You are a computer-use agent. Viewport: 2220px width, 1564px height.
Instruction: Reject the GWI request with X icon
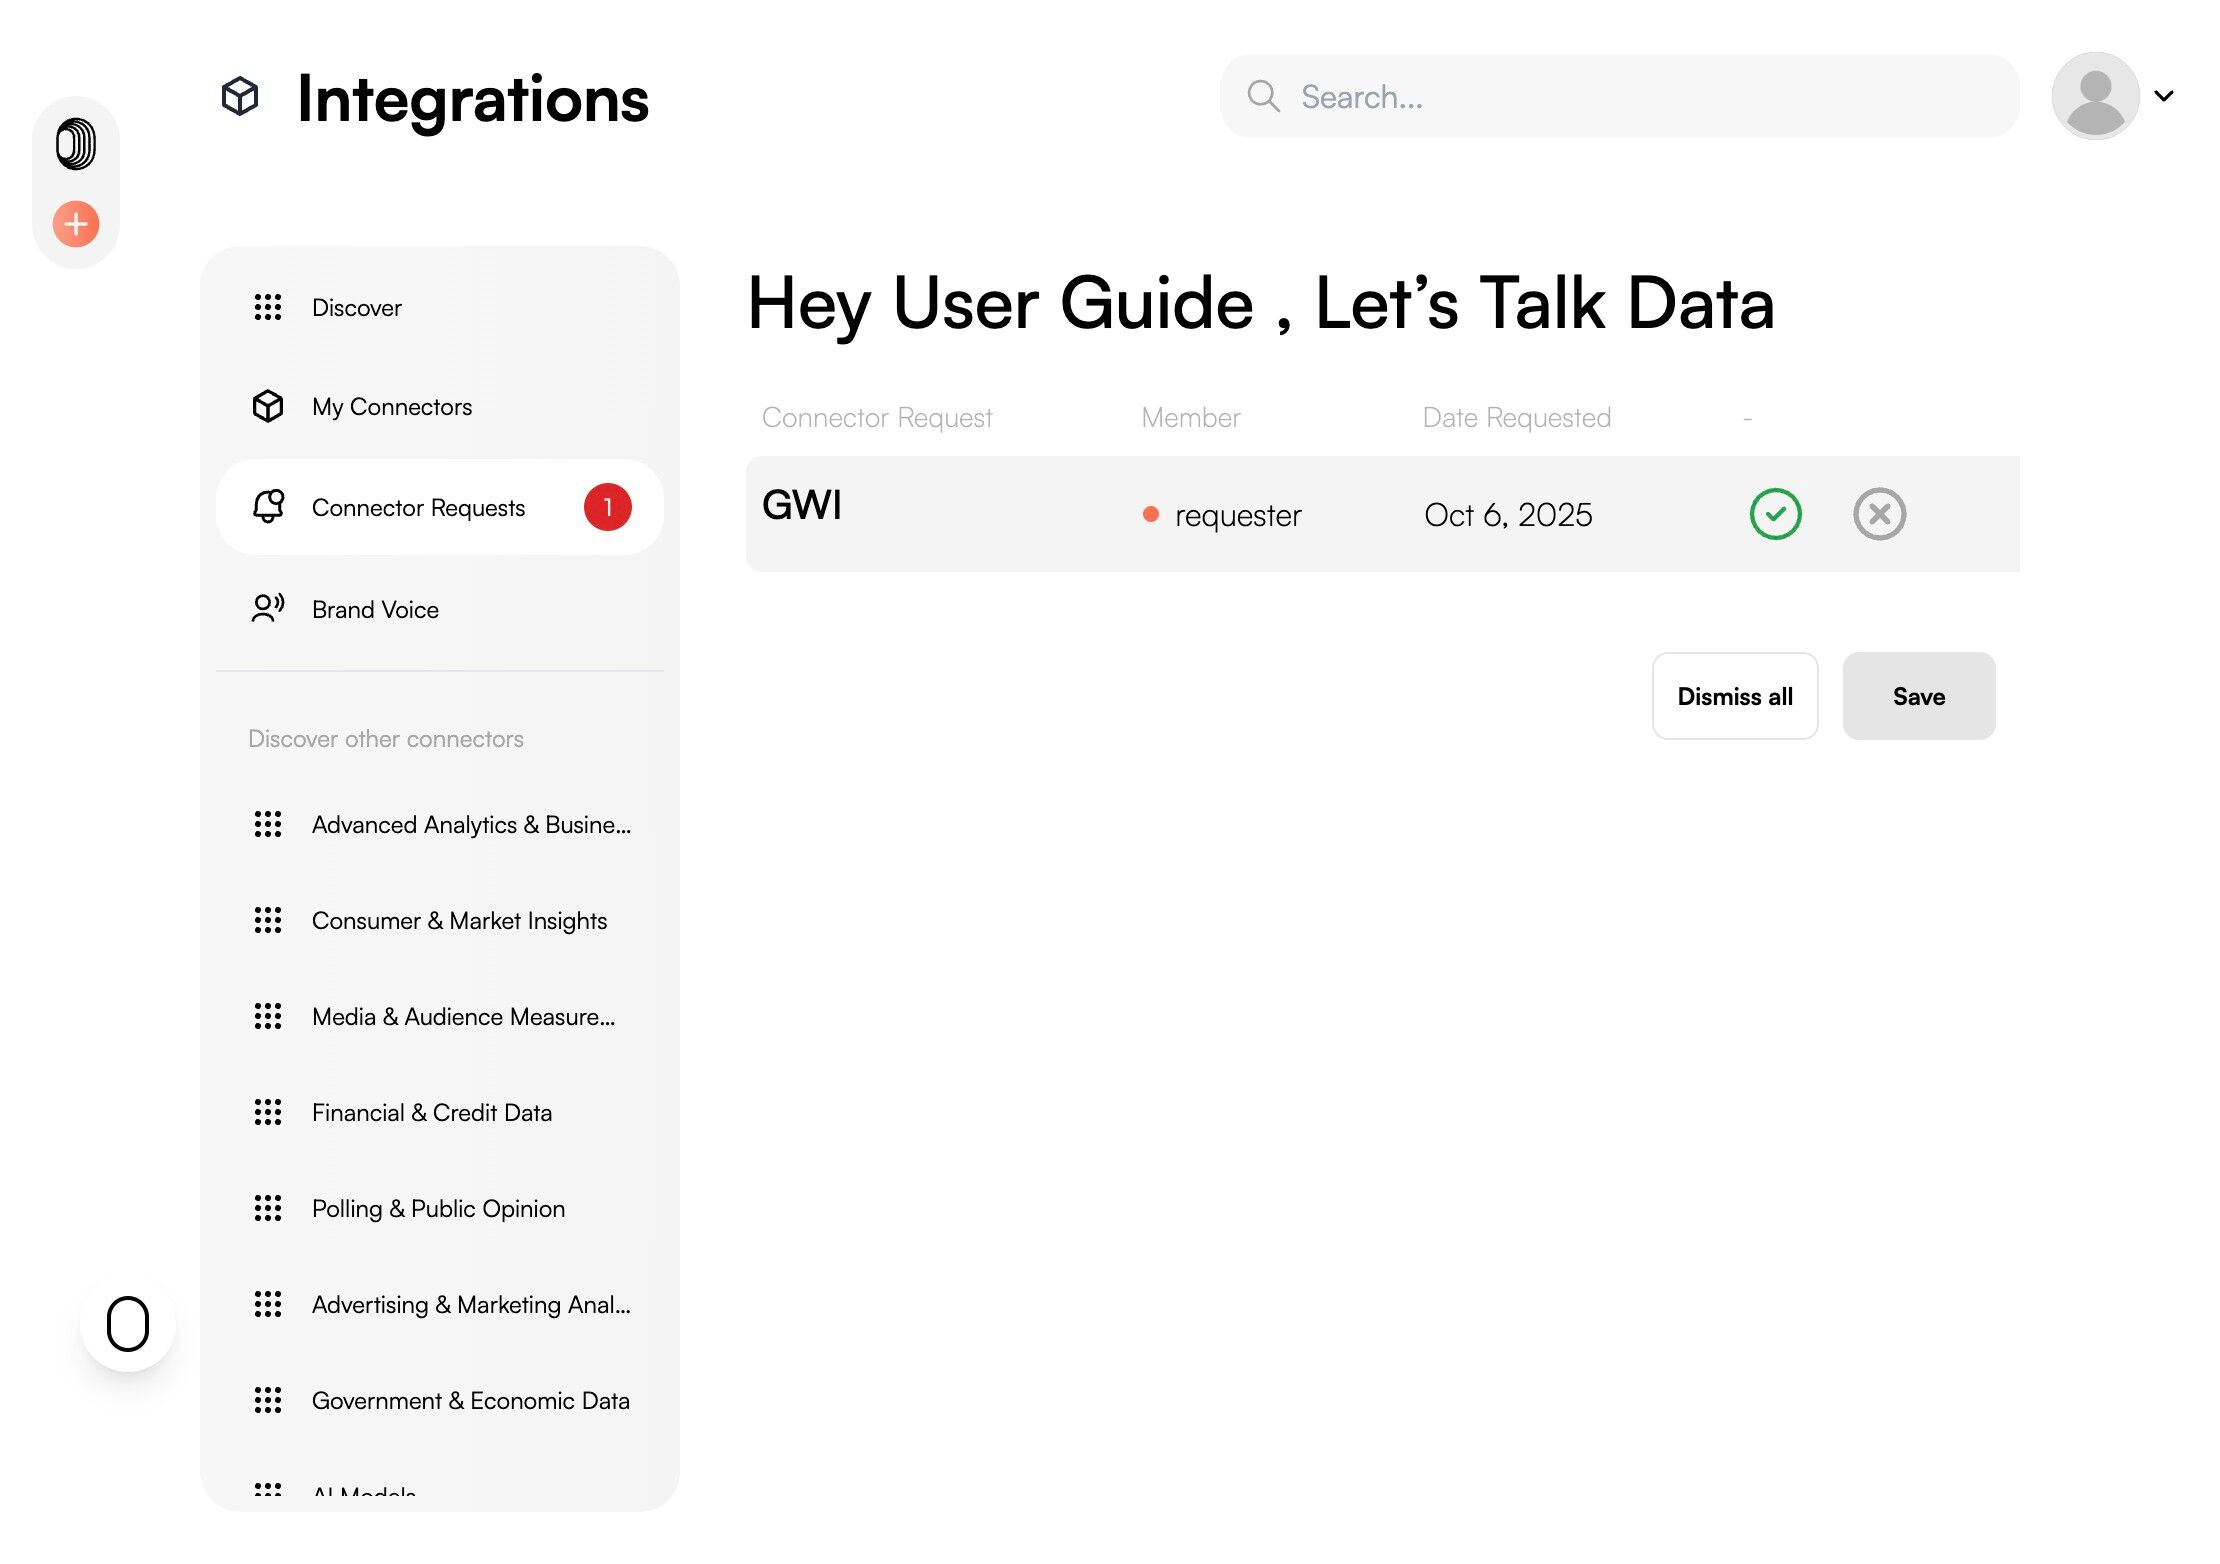pyautogui.click(x=1879, y=514)
